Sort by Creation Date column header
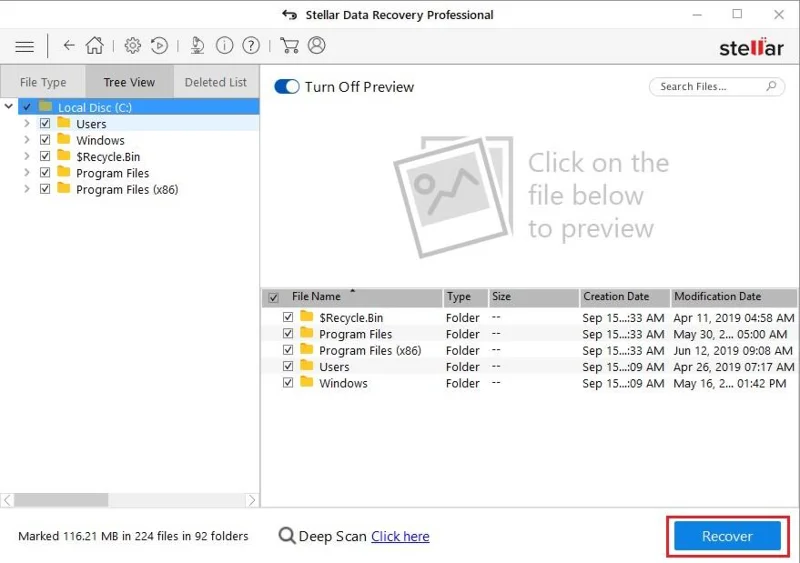Image resolution: width=800 pixels, height=563 pixels. (x=625, y=297)
